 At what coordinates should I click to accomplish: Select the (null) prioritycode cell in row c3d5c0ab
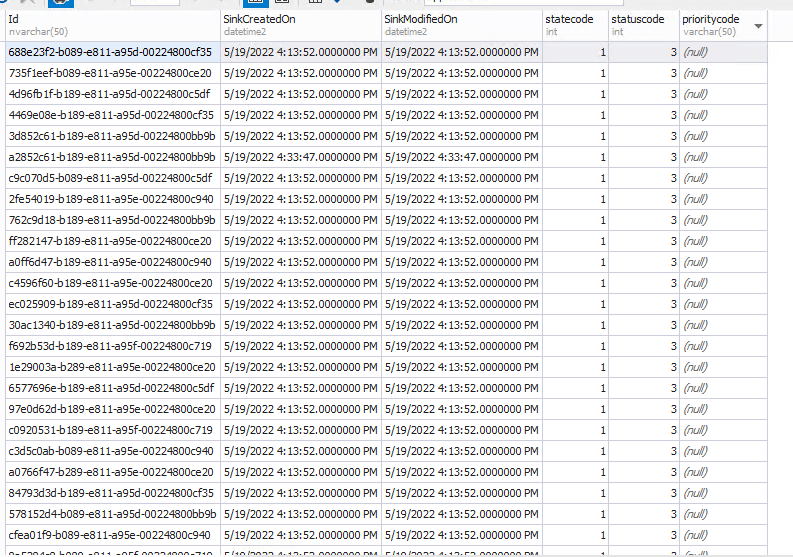coord(723,451)
